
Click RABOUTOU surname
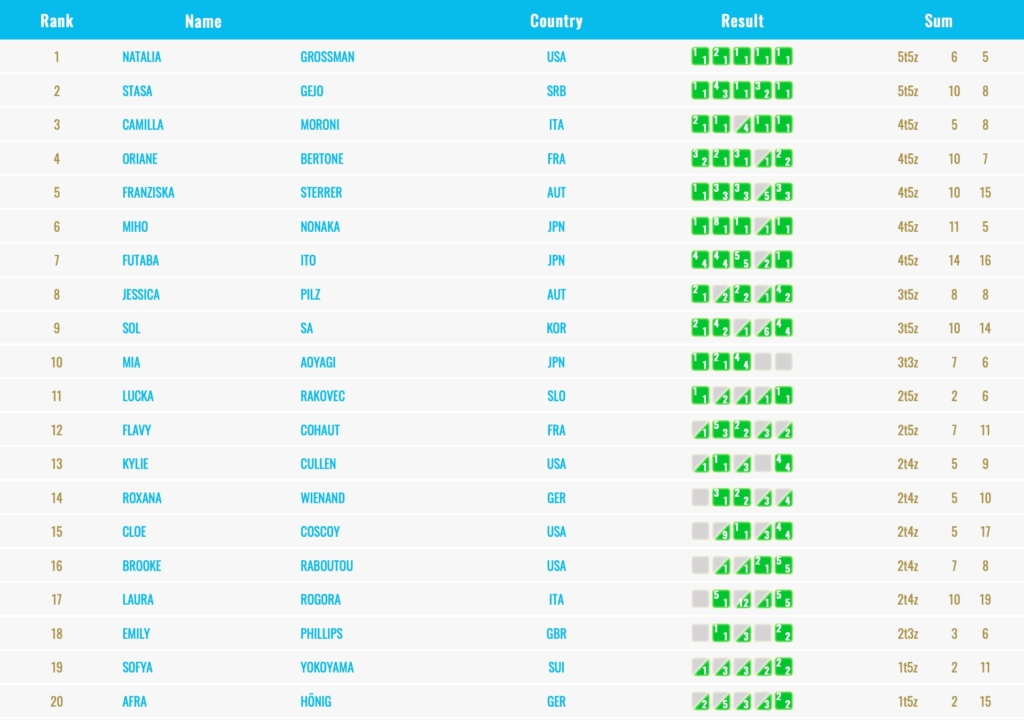(327, 566)
